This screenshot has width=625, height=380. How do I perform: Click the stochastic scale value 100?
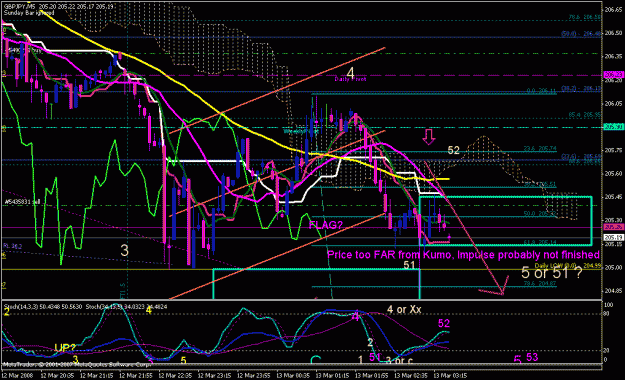tap(609, 305)
